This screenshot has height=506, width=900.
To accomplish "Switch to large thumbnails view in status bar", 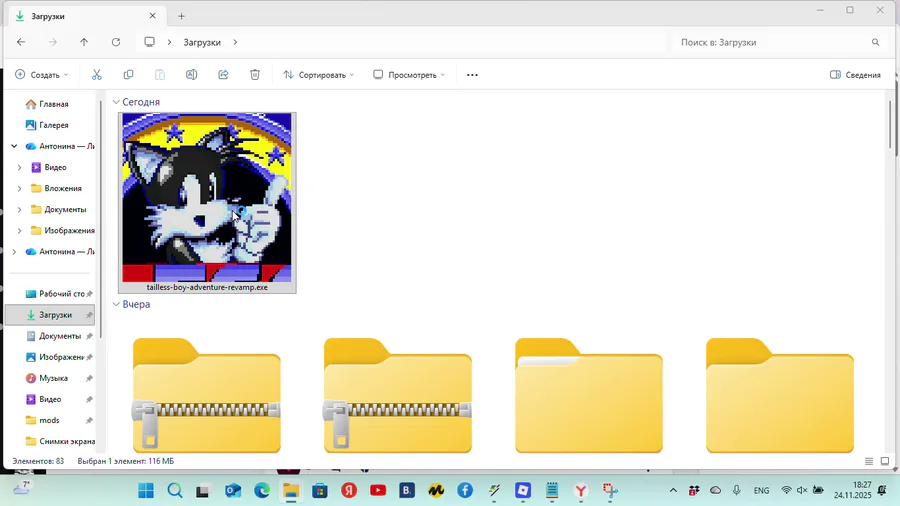I will click(x=885, y=461).
